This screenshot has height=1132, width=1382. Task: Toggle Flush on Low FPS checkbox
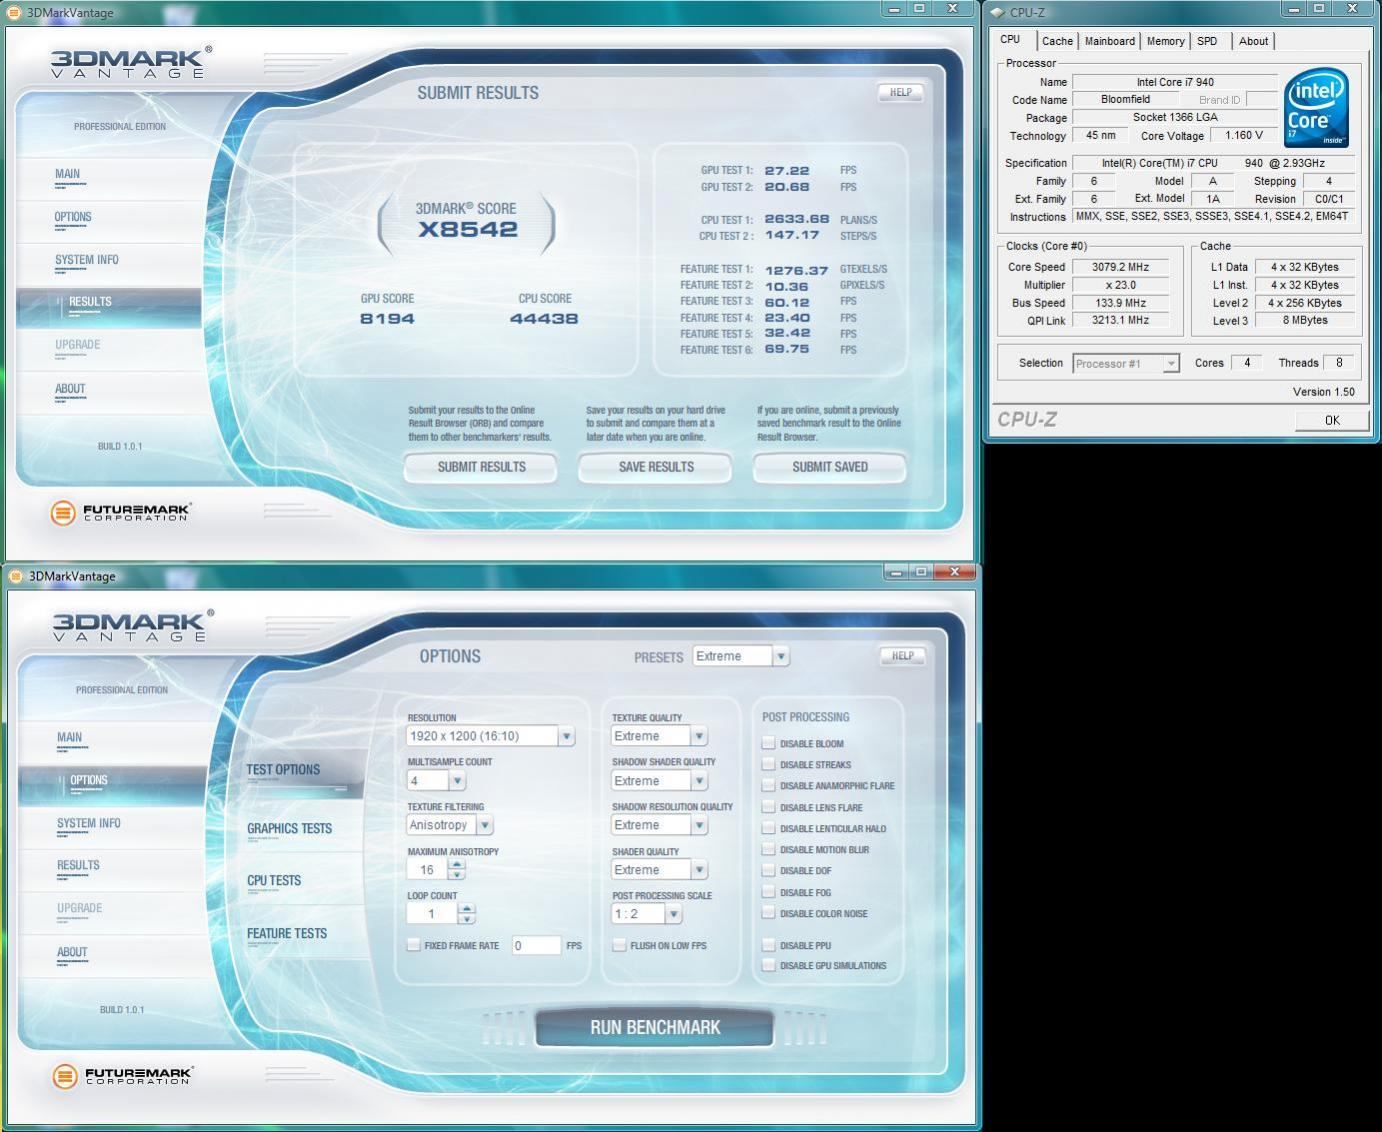click(x=619, y=945)
